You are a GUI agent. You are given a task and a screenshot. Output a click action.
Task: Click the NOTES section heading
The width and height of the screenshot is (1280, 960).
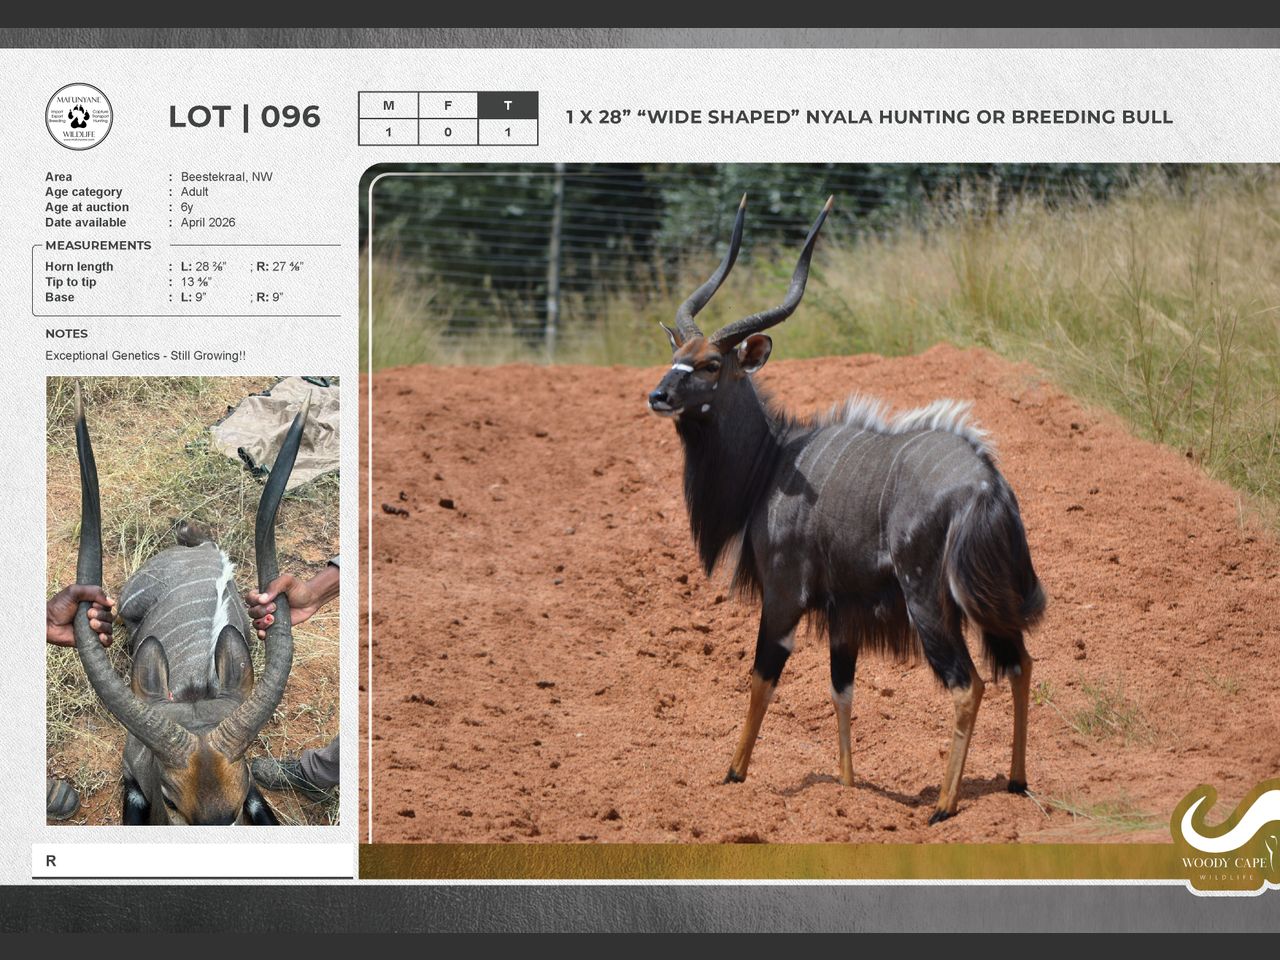tap(66, 334)
